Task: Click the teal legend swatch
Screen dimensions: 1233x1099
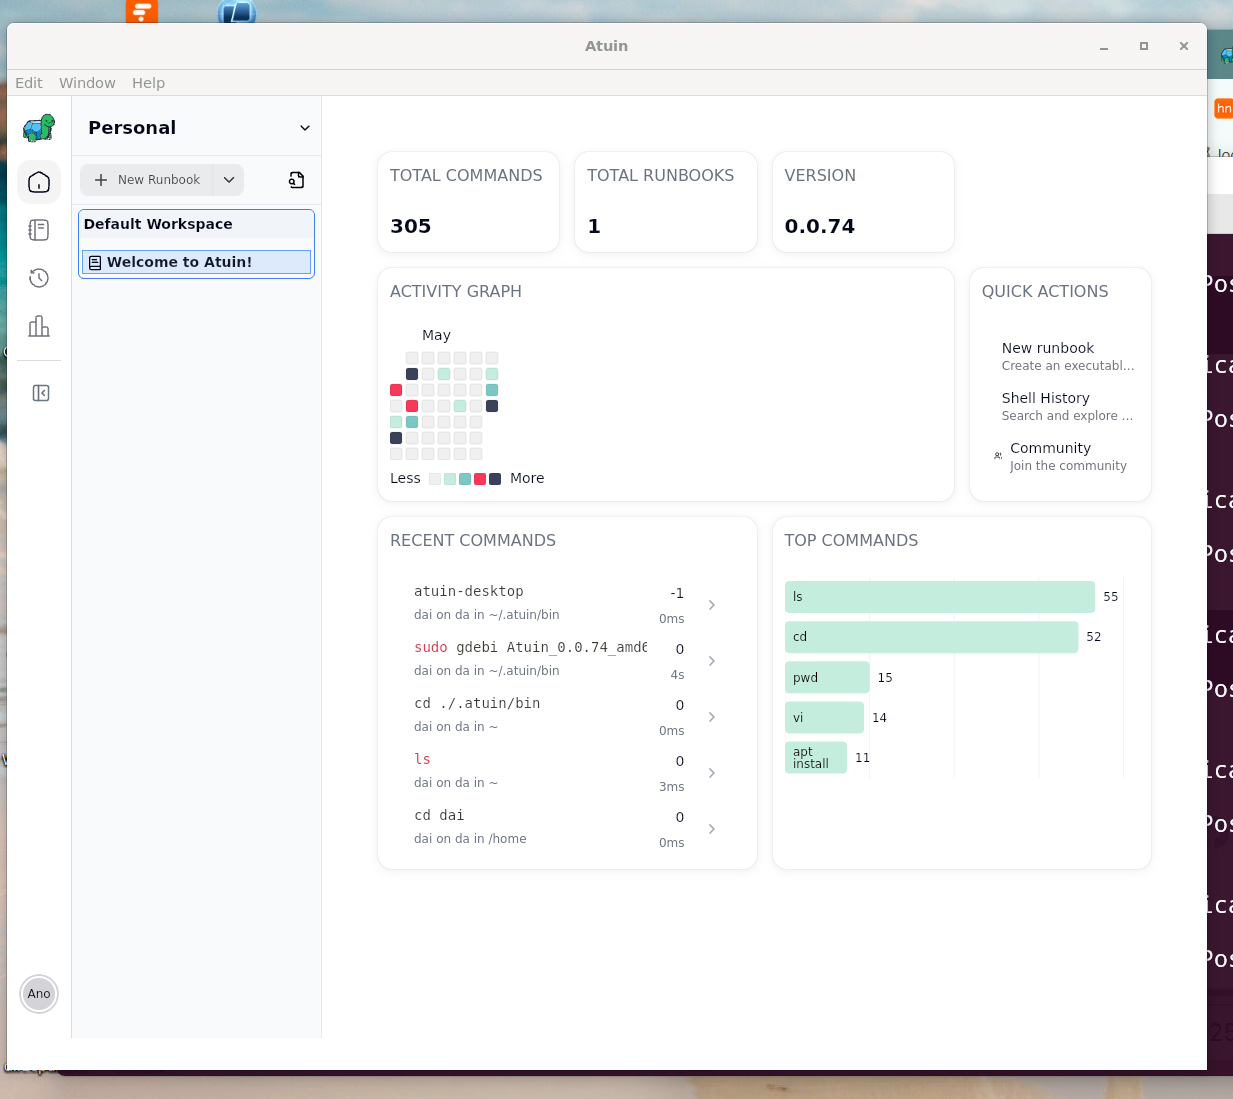Action: tap(465, 479)
